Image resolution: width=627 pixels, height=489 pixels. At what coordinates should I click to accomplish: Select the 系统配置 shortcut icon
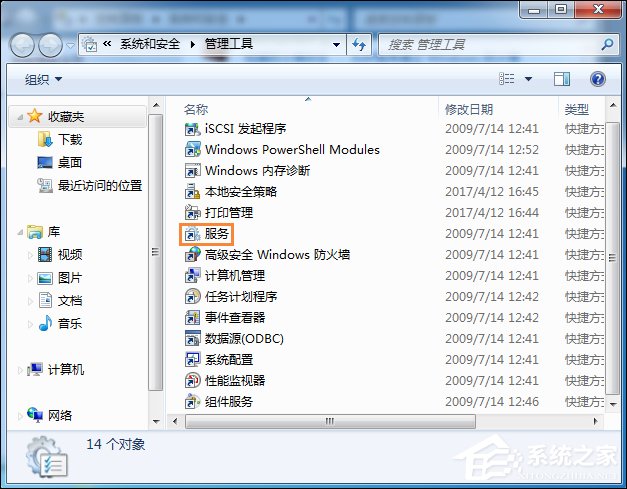[x=192, y=359]
